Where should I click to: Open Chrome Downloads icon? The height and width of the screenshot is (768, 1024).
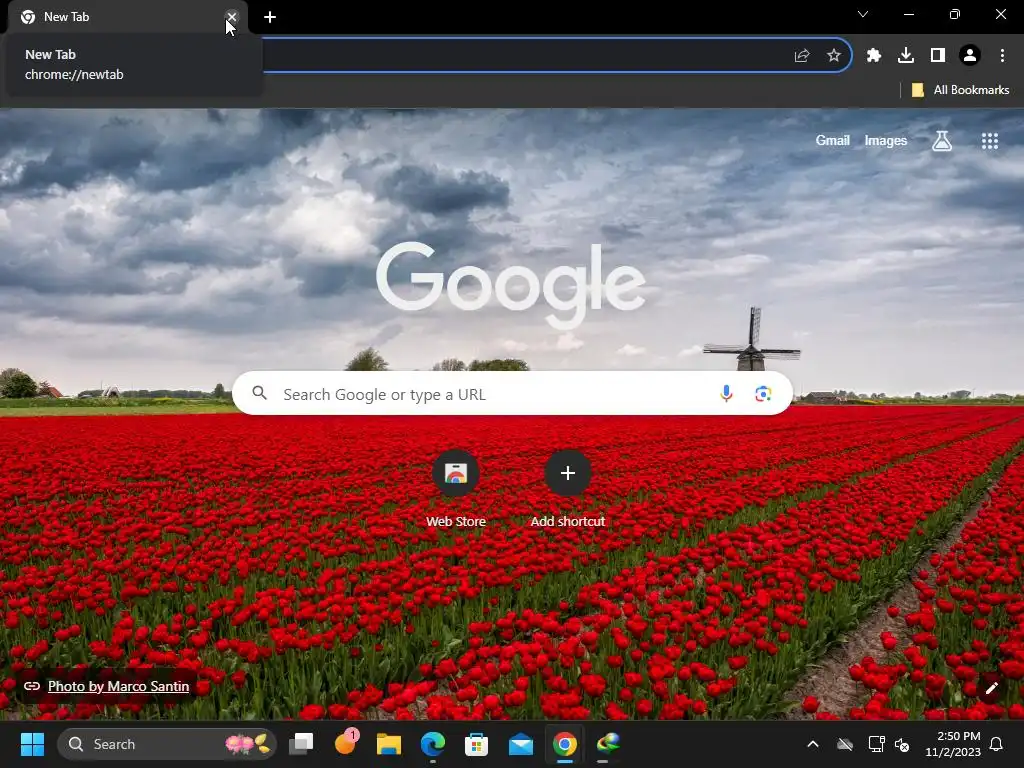[x=906, y=56]
